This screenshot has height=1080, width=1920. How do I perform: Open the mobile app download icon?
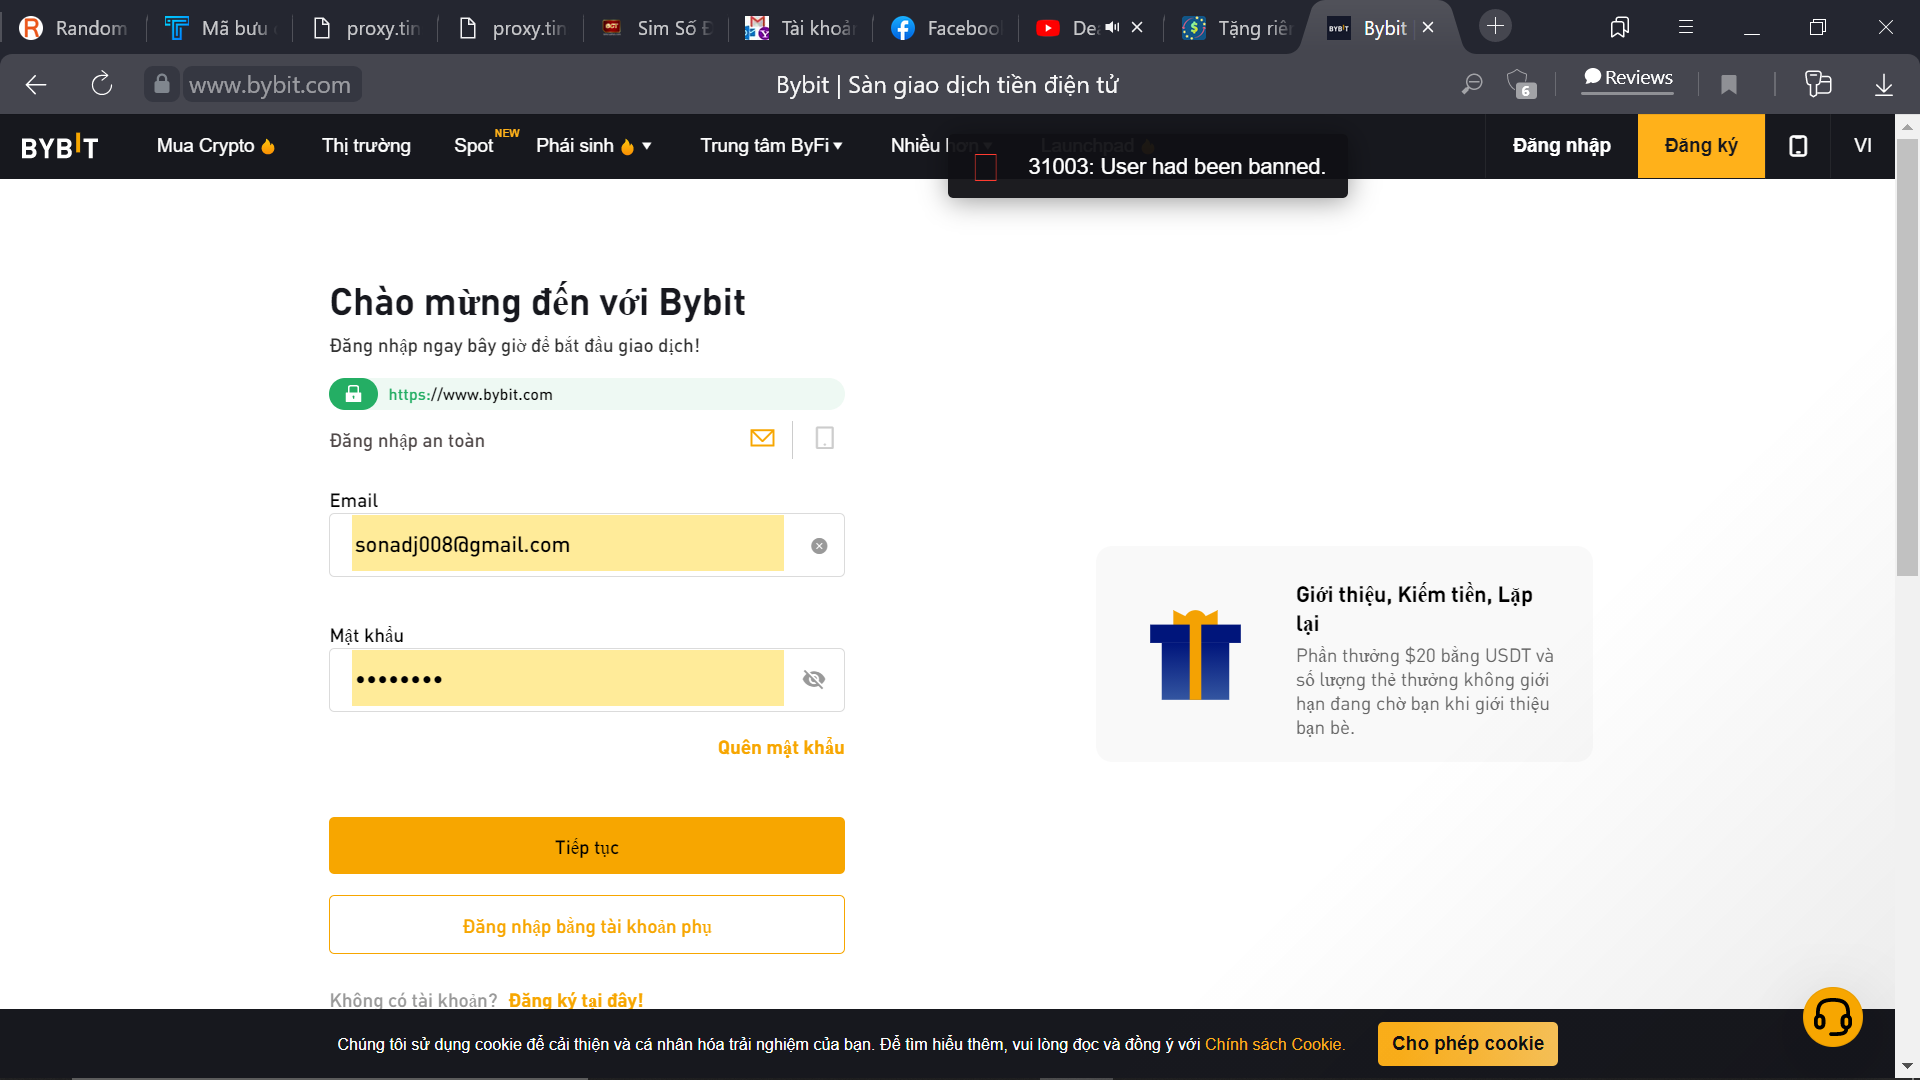click(1797, 146)
